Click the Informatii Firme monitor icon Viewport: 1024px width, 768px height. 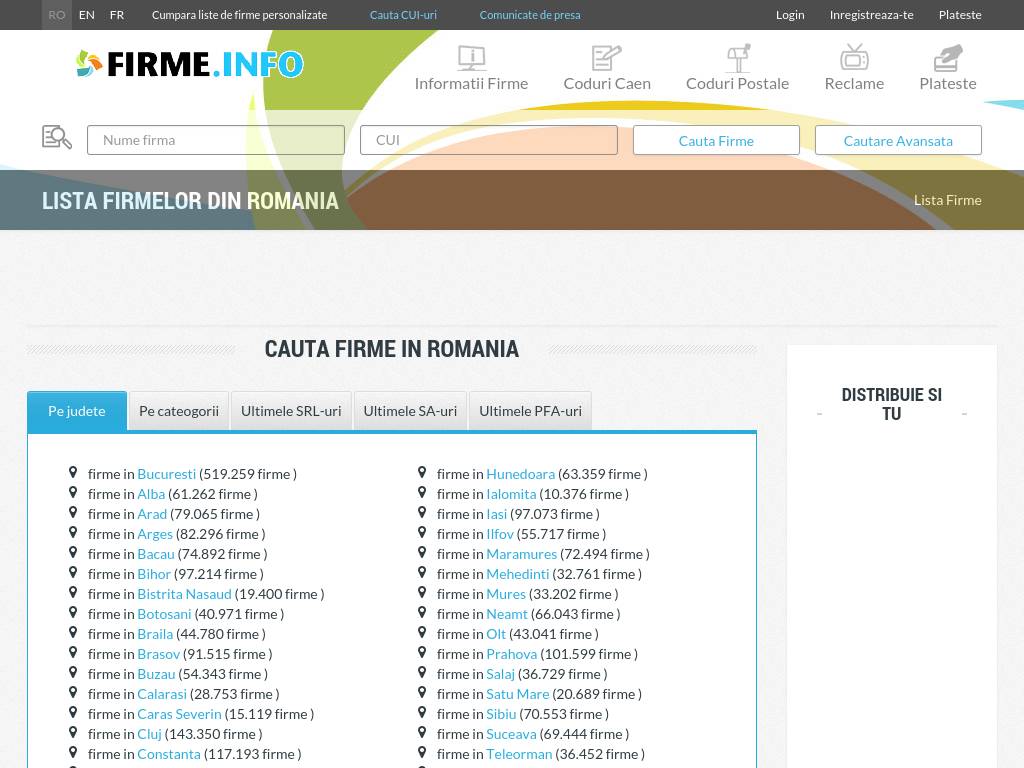click(x=471, y=58)
